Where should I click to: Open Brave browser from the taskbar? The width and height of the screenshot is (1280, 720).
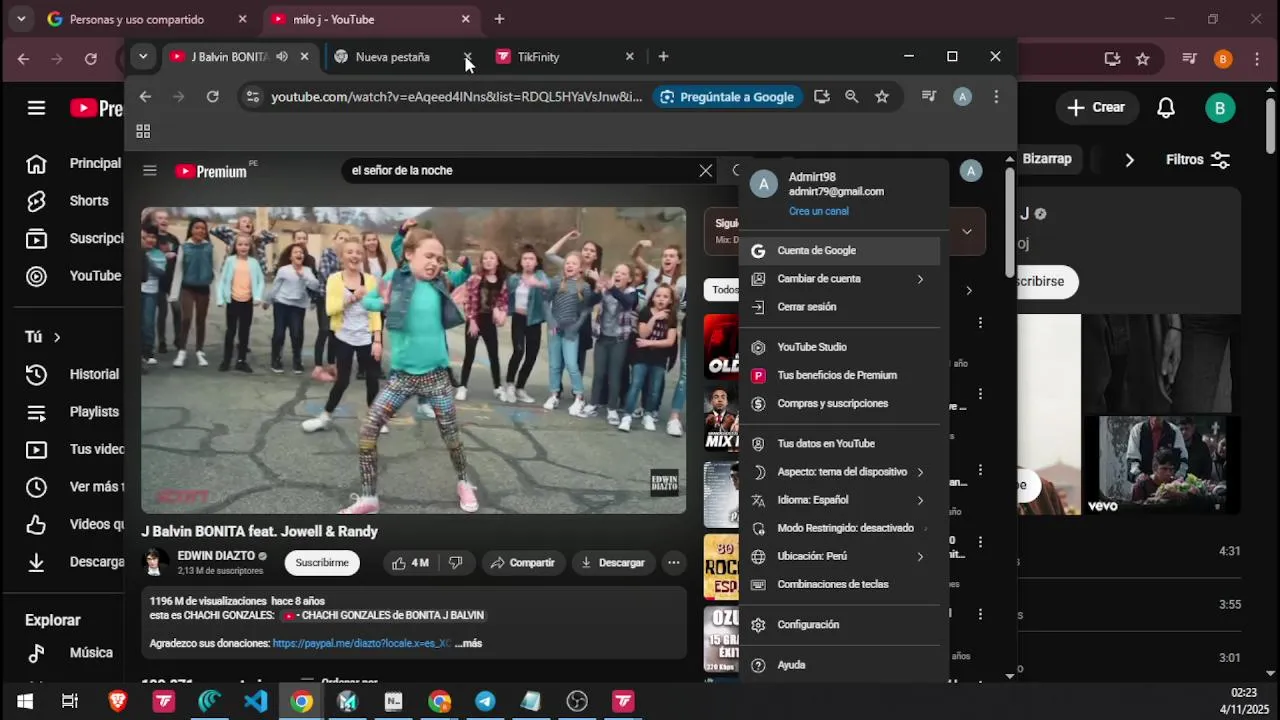118,701
